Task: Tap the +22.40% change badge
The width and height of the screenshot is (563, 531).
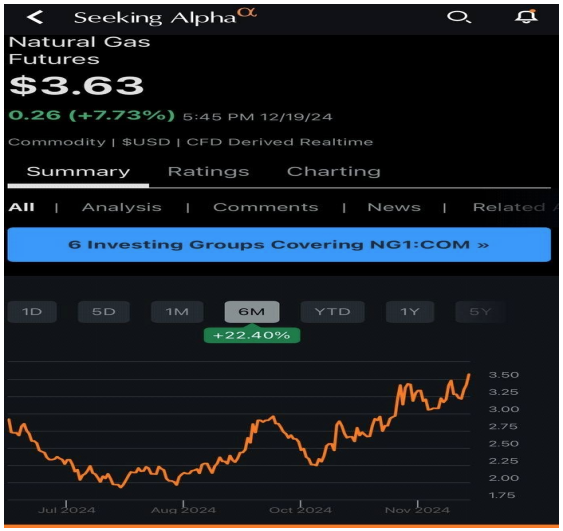Action: pyautogui.click(x=252, y=335)
